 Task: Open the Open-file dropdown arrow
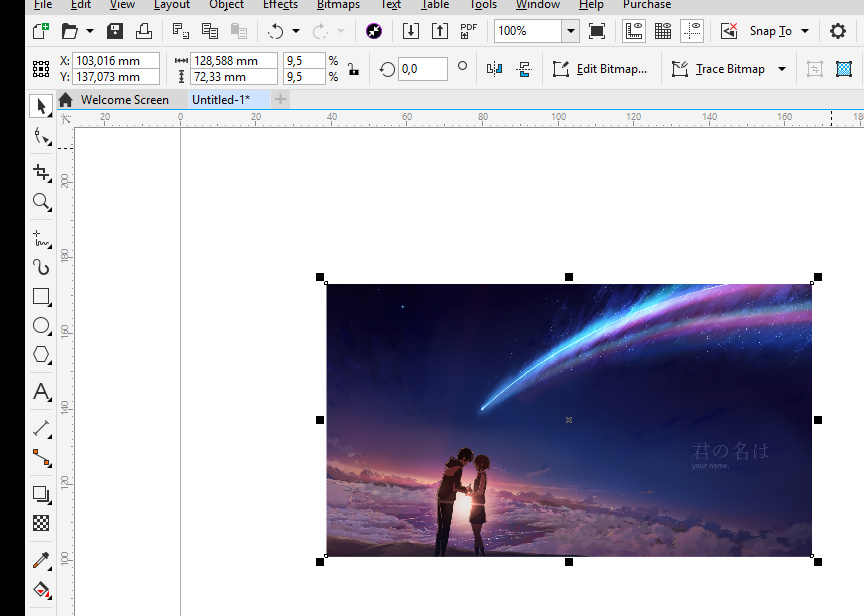point(90,31)
